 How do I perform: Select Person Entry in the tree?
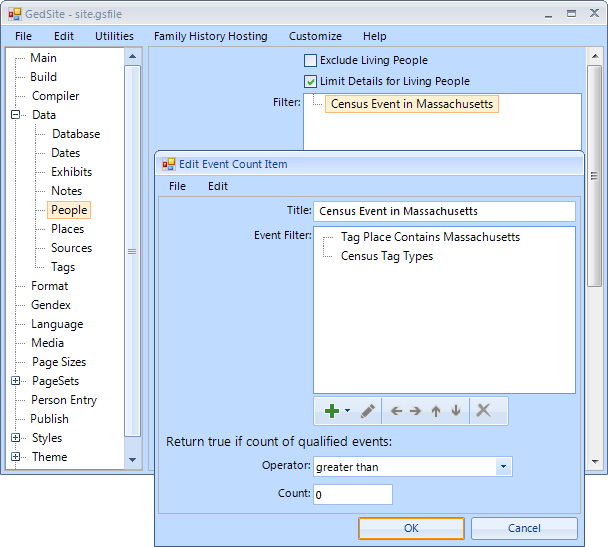(x=64, y=400)
